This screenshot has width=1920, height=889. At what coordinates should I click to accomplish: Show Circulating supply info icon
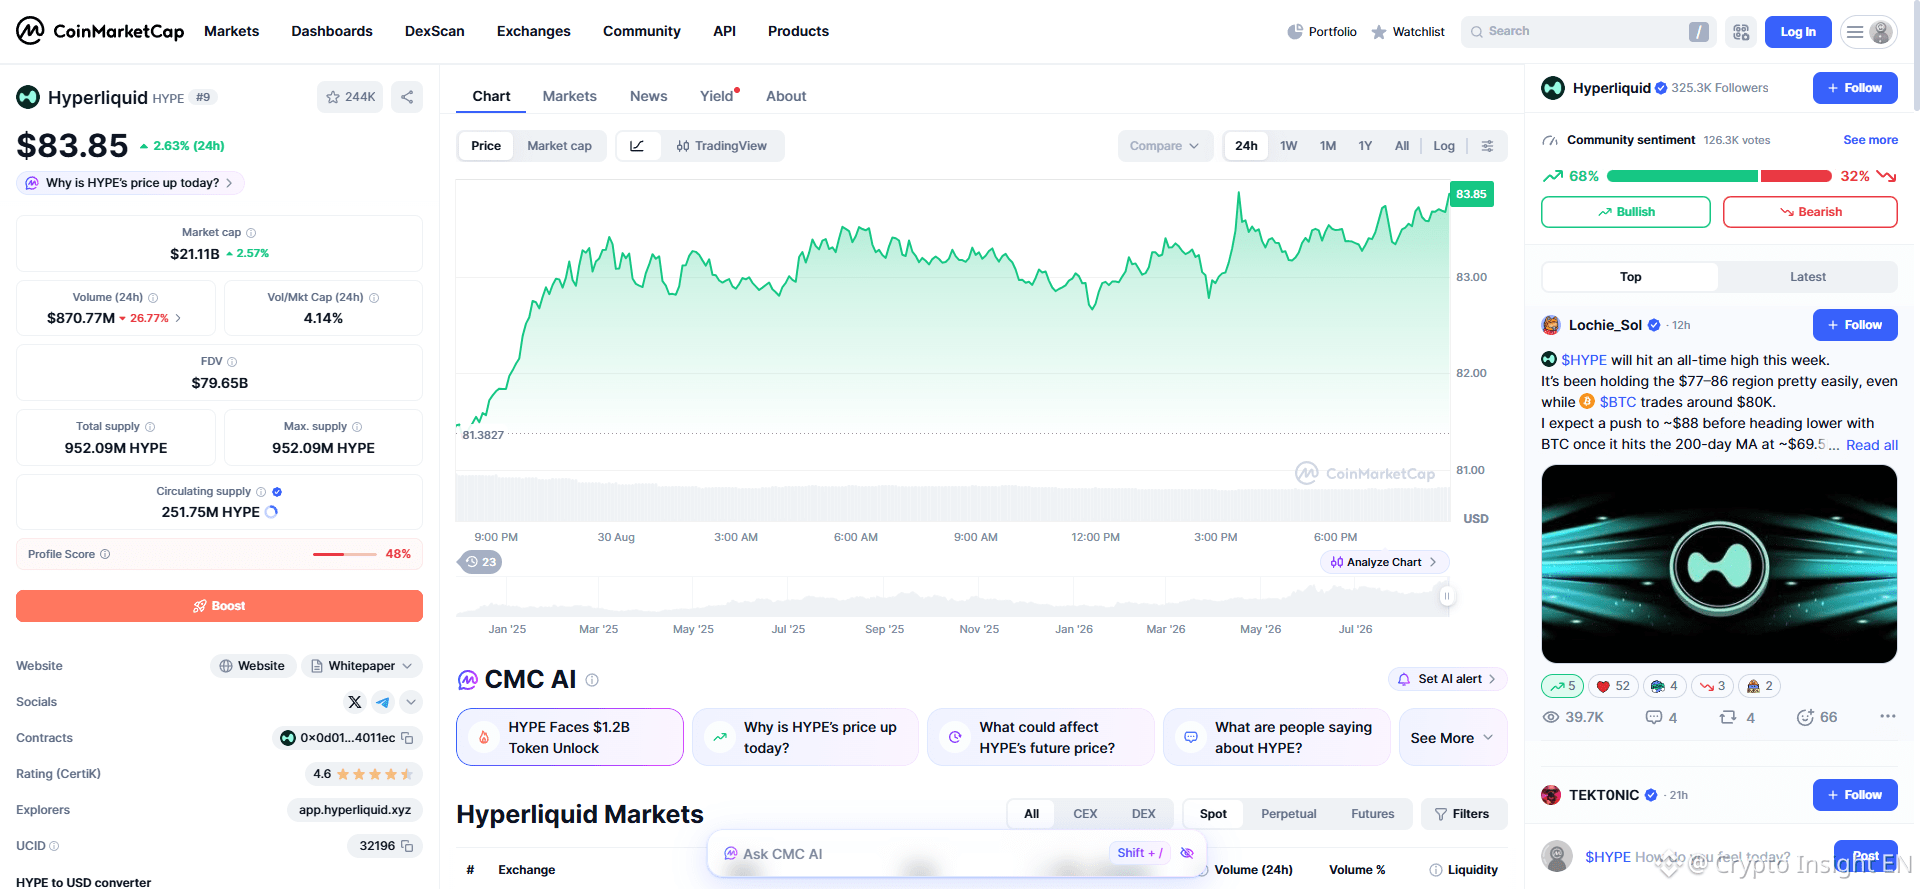[261, 492]
